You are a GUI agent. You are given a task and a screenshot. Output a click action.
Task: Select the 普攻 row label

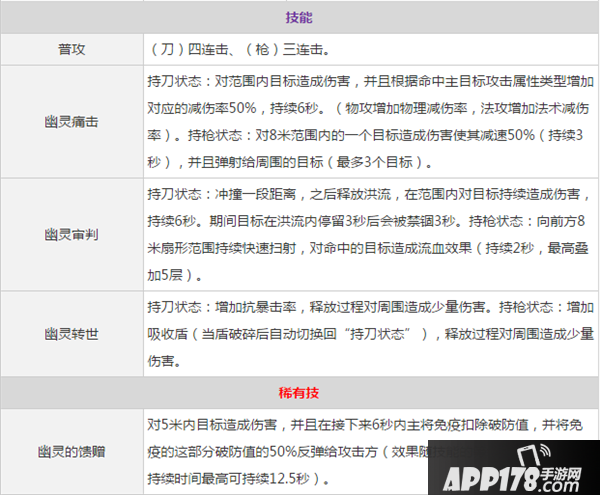pos(71,49)
